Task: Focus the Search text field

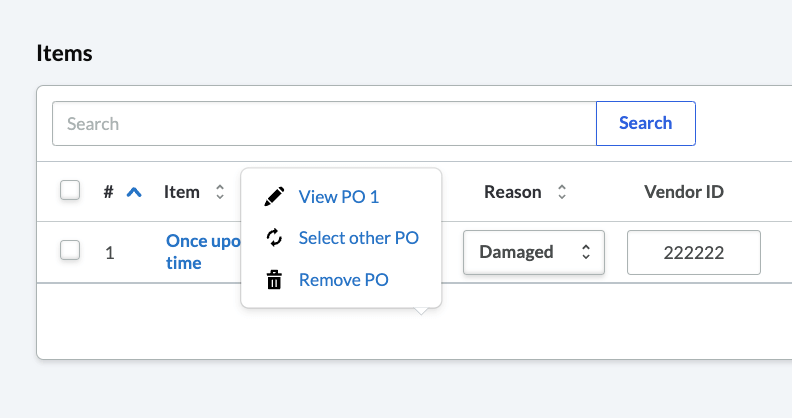Action: coord(324,124)
